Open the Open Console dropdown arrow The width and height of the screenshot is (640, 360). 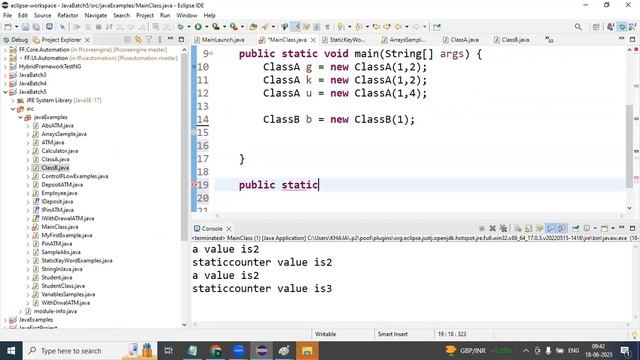point(613,228)
